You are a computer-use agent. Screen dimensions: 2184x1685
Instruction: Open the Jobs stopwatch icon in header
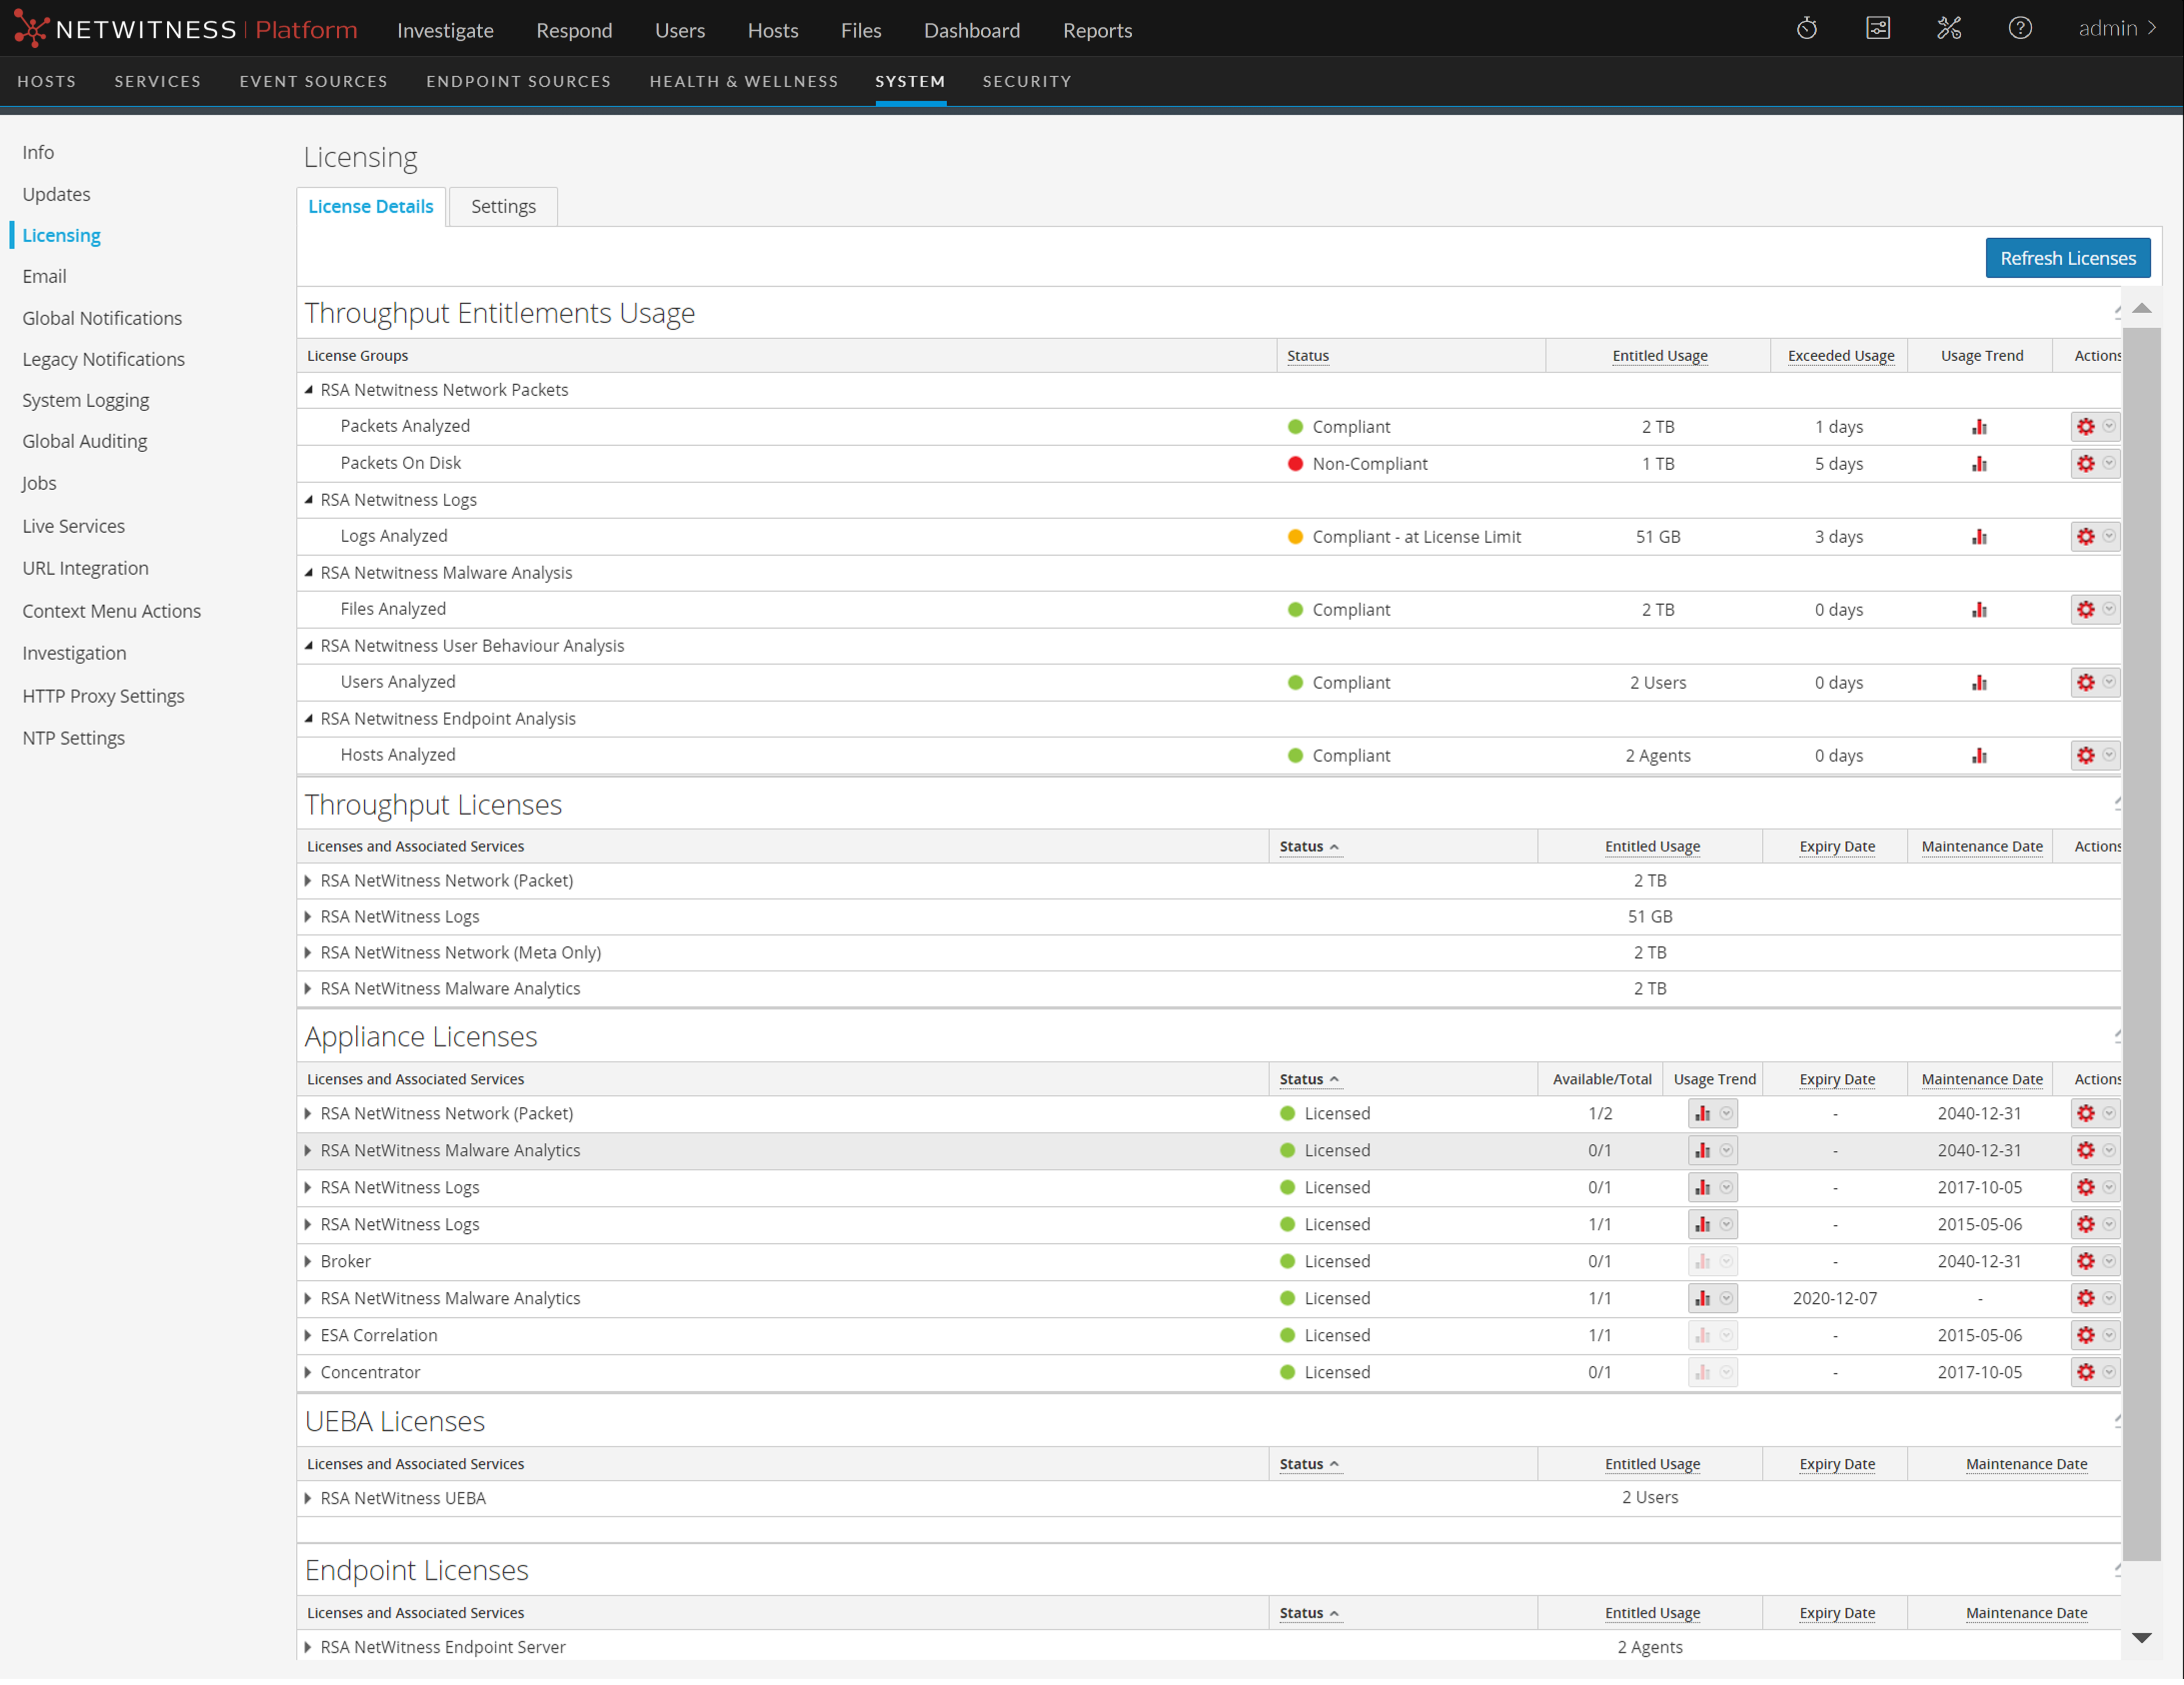1806,29
